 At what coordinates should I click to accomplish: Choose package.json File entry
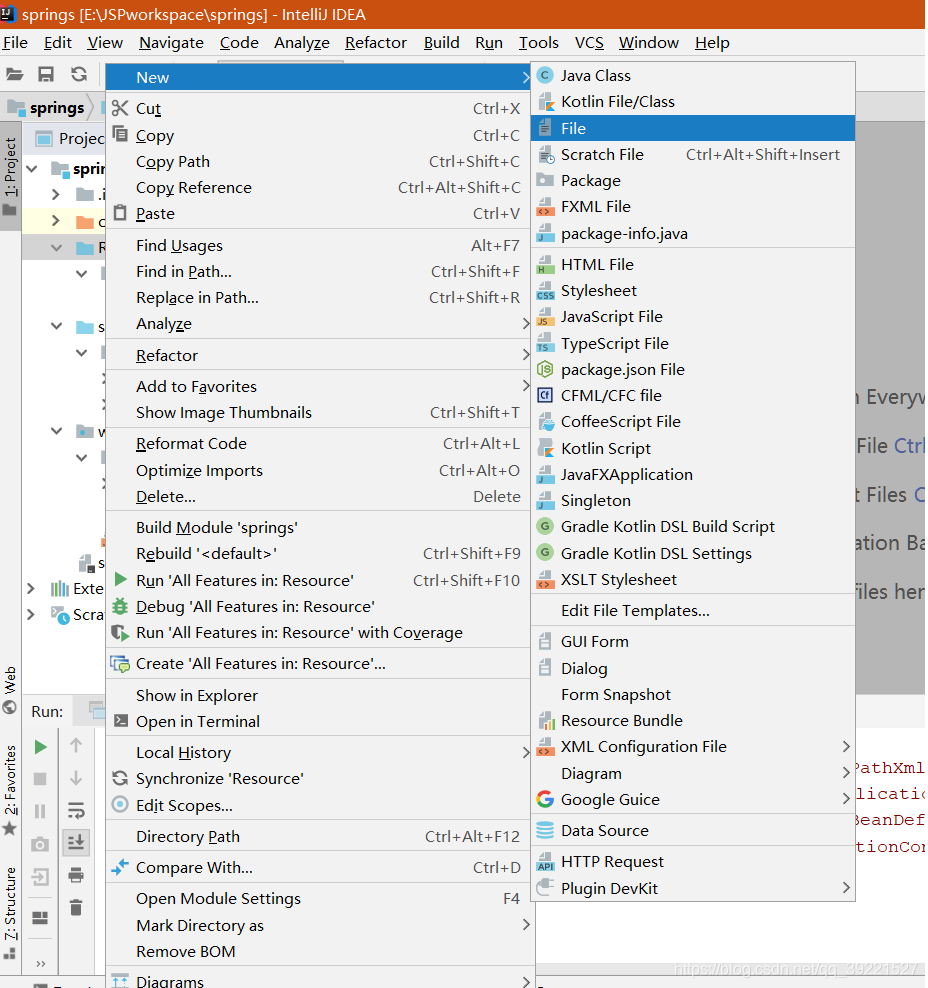click(693, 369)
